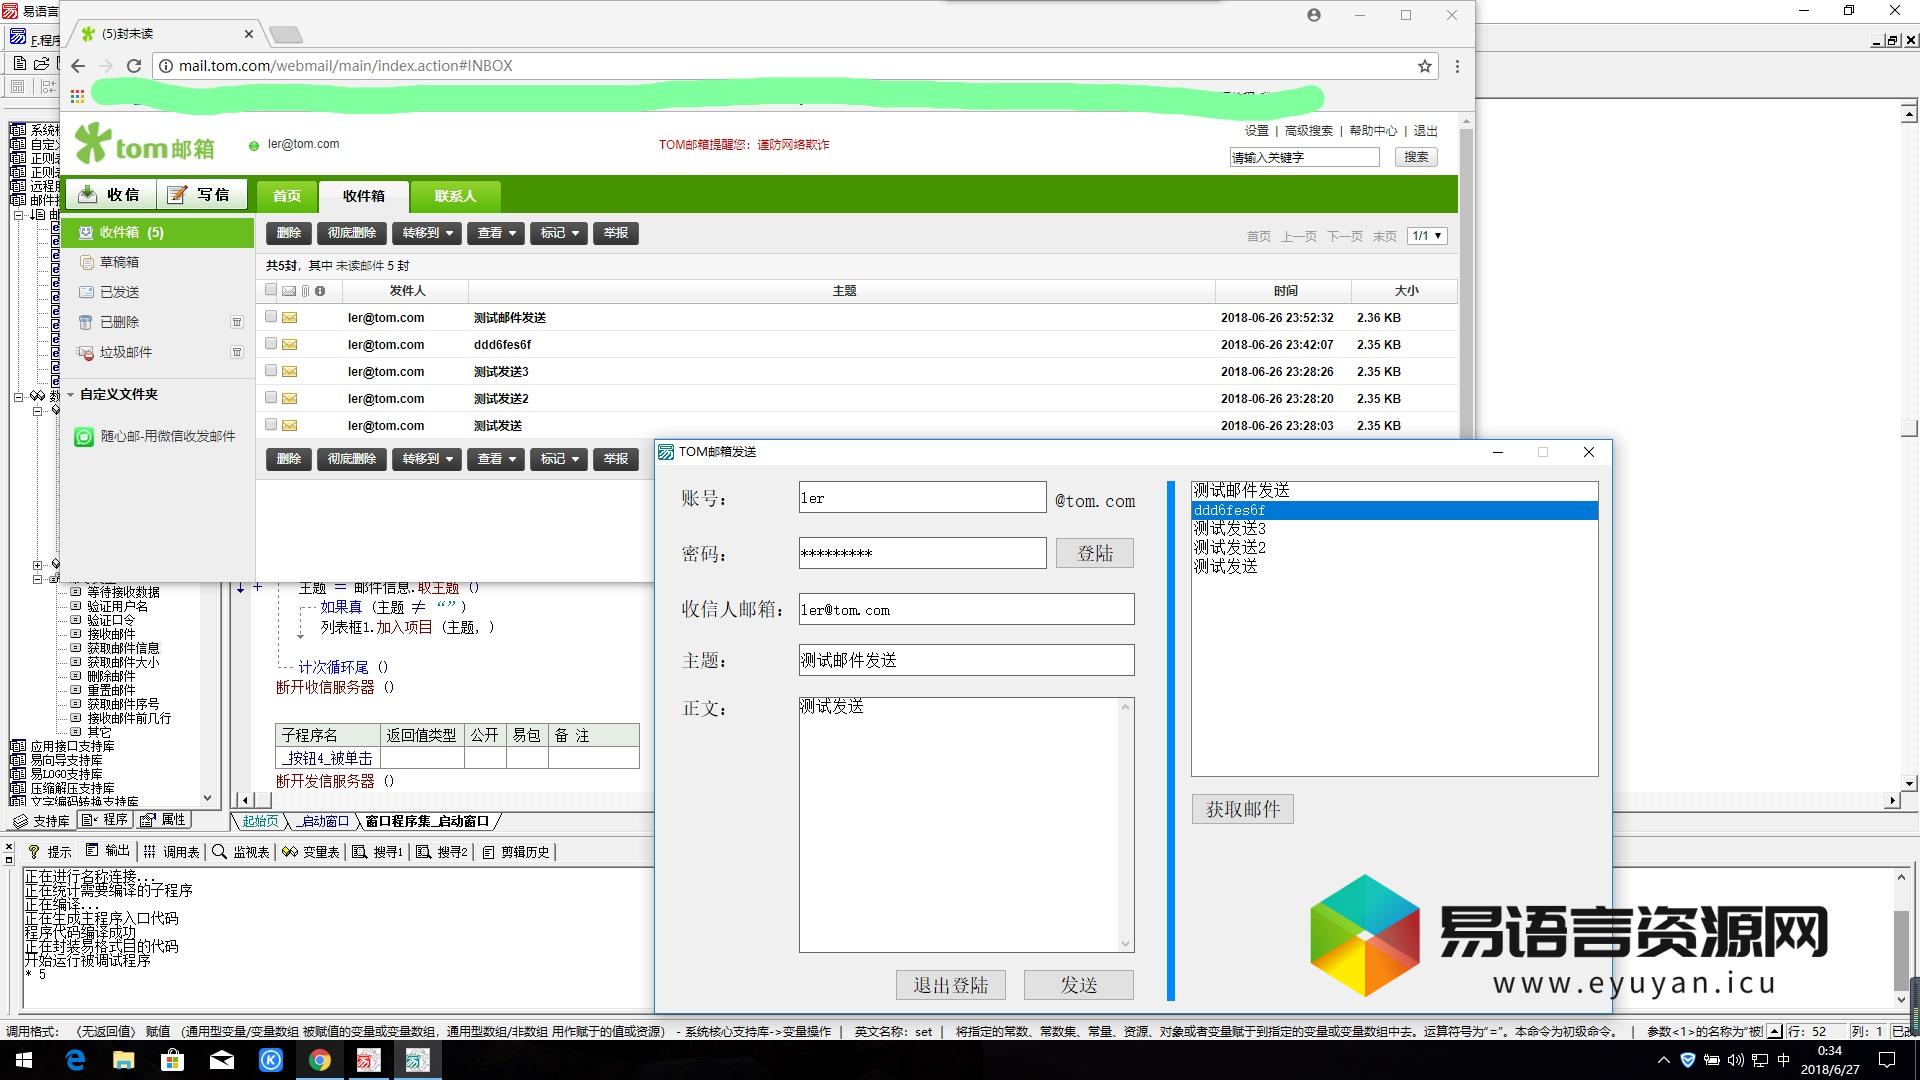Collapse the 自定义文件夹 section
Screen dimensions: 1920x1080
pos(71,395)
